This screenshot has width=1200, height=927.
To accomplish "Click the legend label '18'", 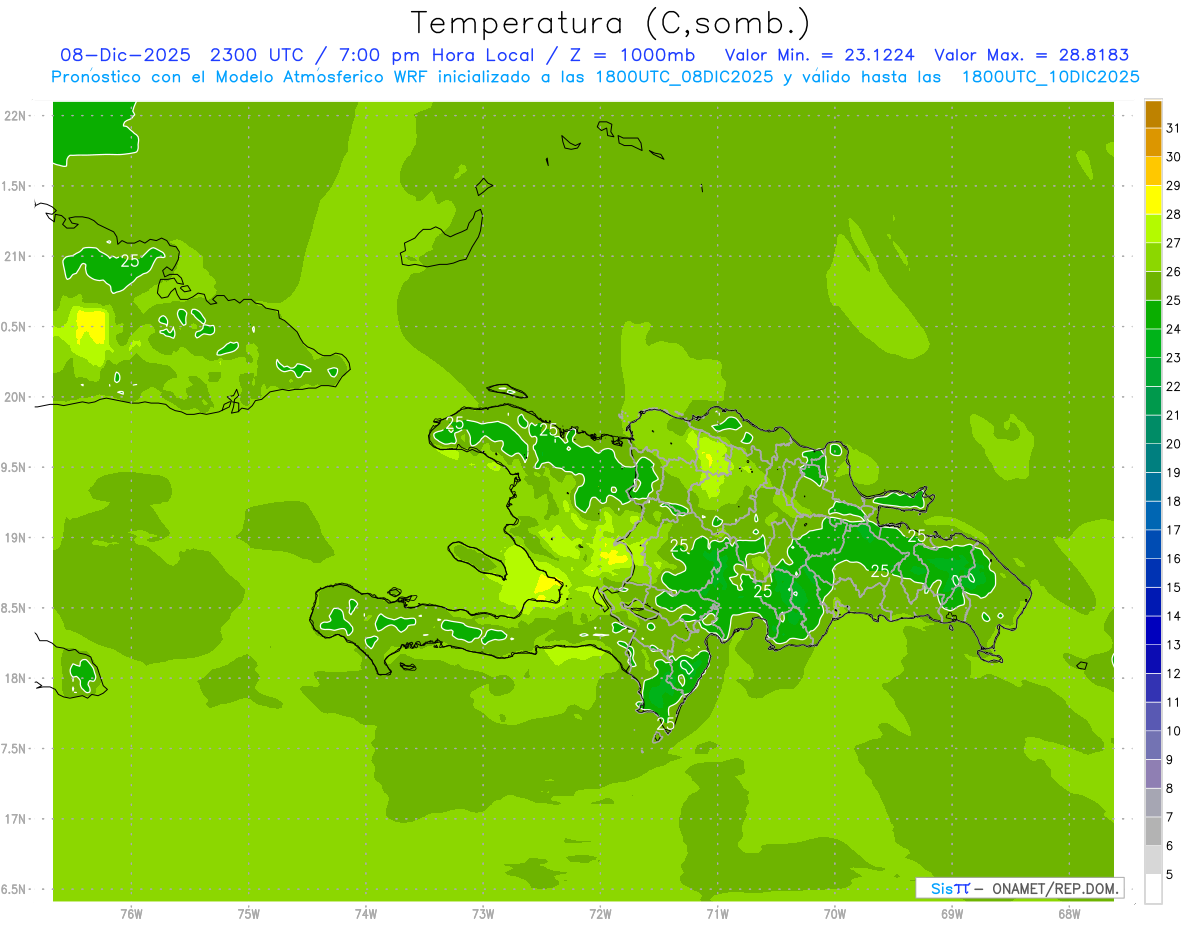I will pyautogui.click(x=1174, y=502).
